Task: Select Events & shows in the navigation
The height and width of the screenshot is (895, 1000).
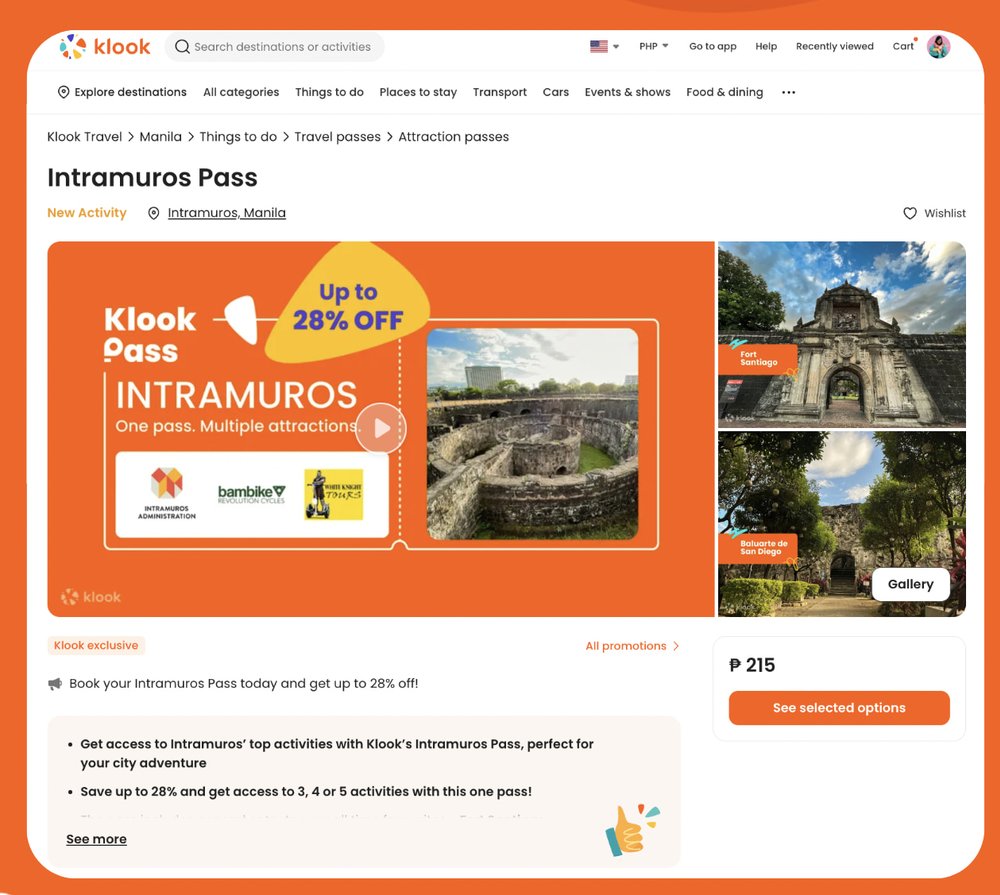Action: (x=627, y=92)
